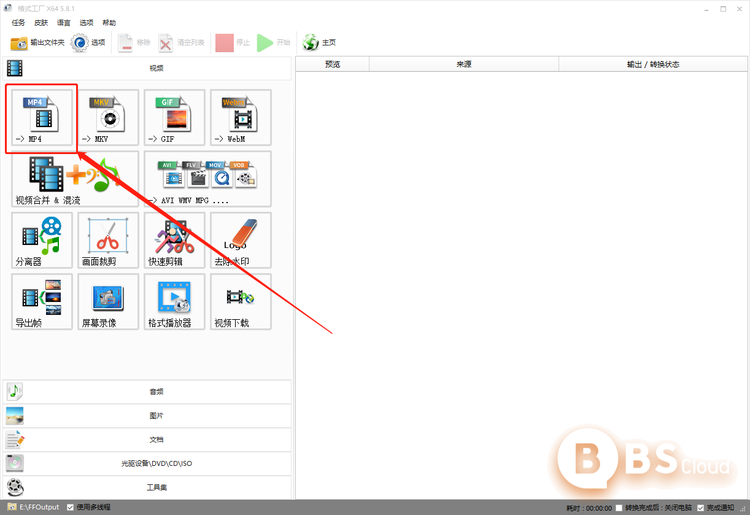Click the 预览 column header
This screenshot has height=515, width=750.
click(332, 64)
